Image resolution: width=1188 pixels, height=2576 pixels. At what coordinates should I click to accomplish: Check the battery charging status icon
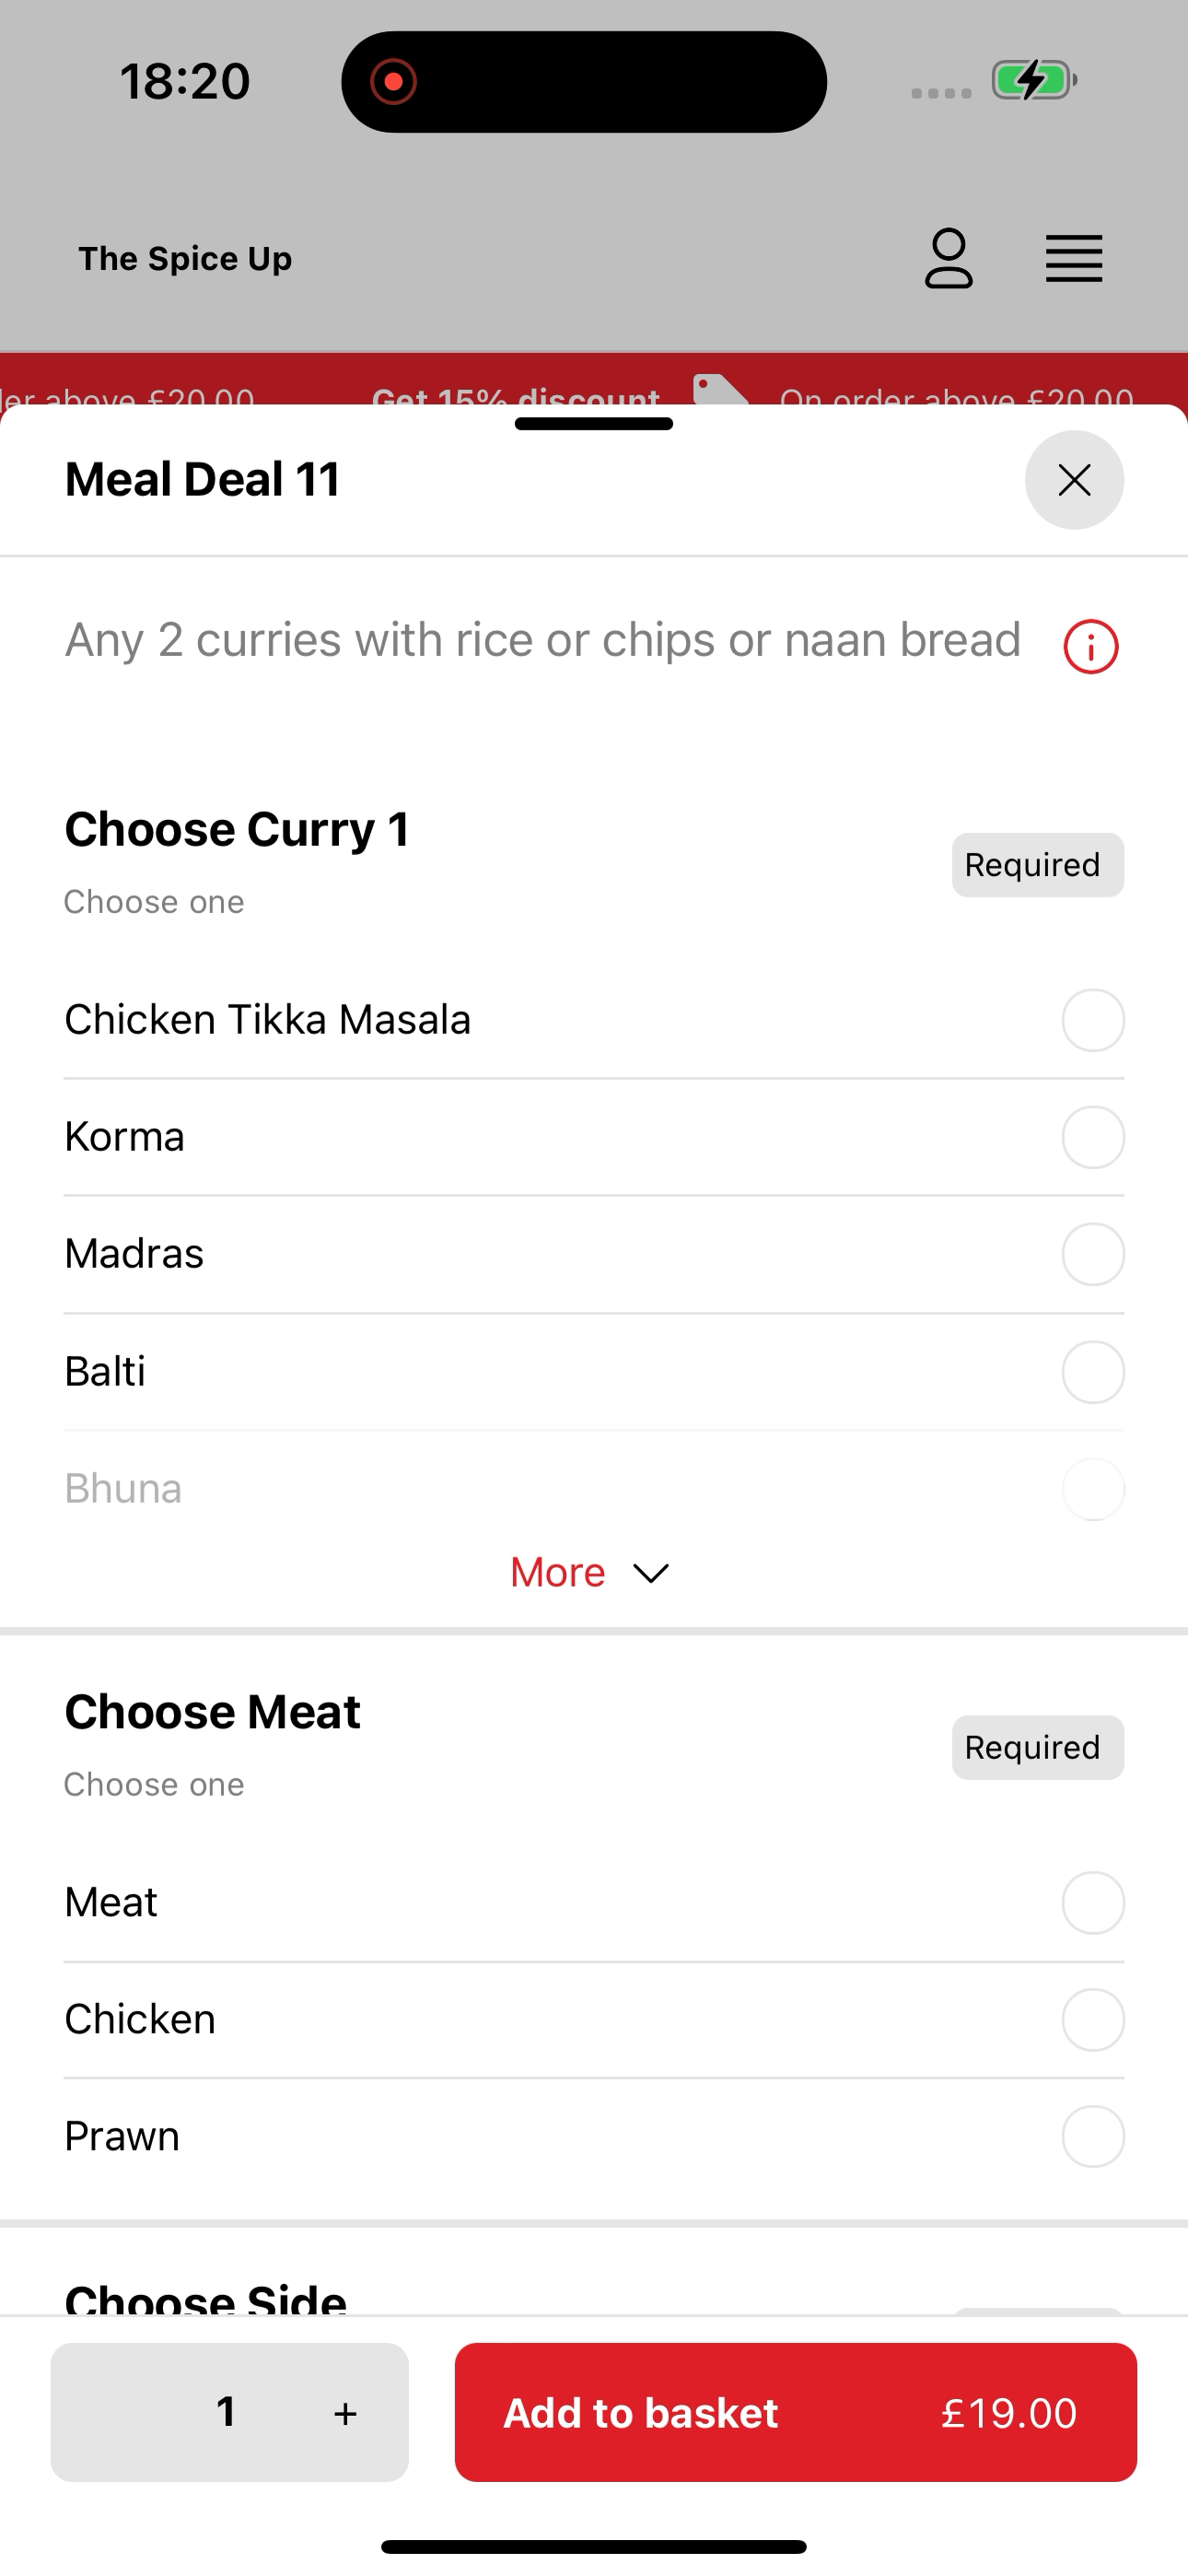[1034, 80]
